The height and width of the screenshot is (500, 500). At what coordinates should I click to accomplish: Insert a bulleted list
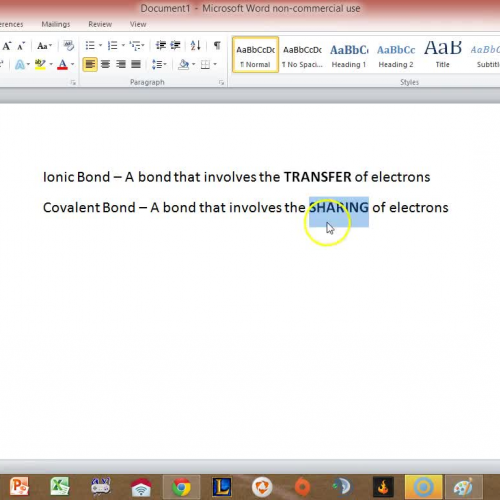90,45
